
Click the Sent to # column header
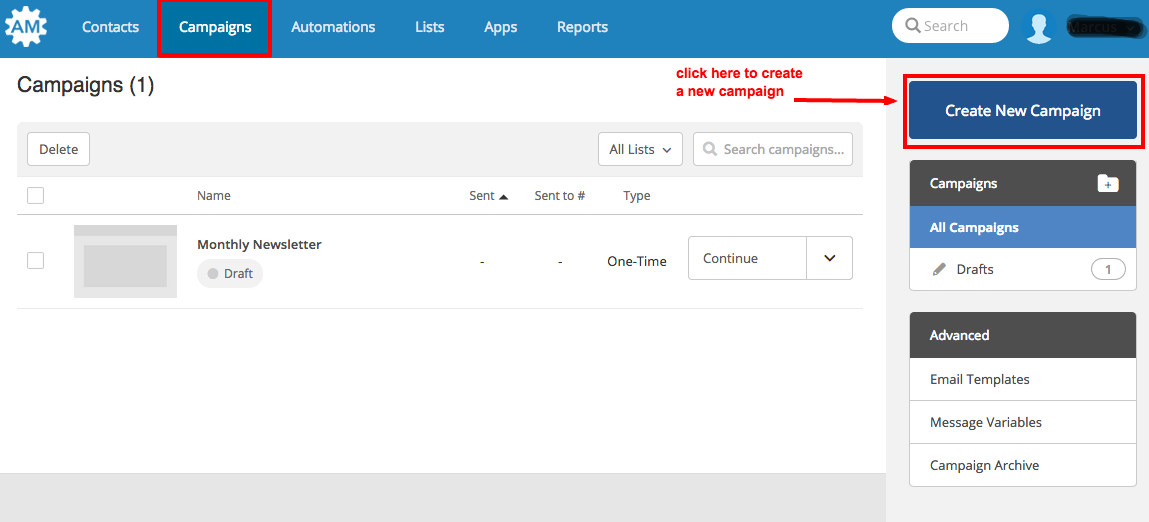[560, 196]
